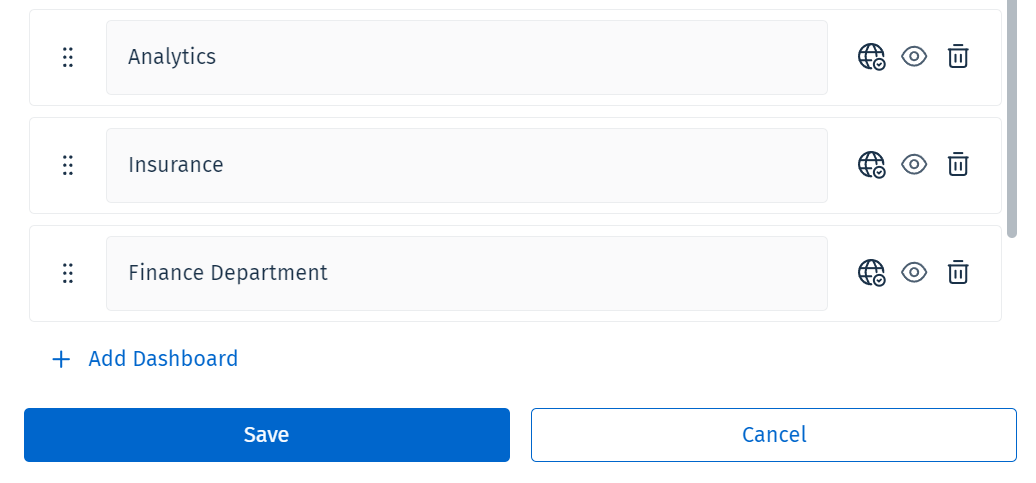Delete the Insurance dashboard
Image resolution: width=1036 pixels, height=483 pixels.
pos(958,165)
